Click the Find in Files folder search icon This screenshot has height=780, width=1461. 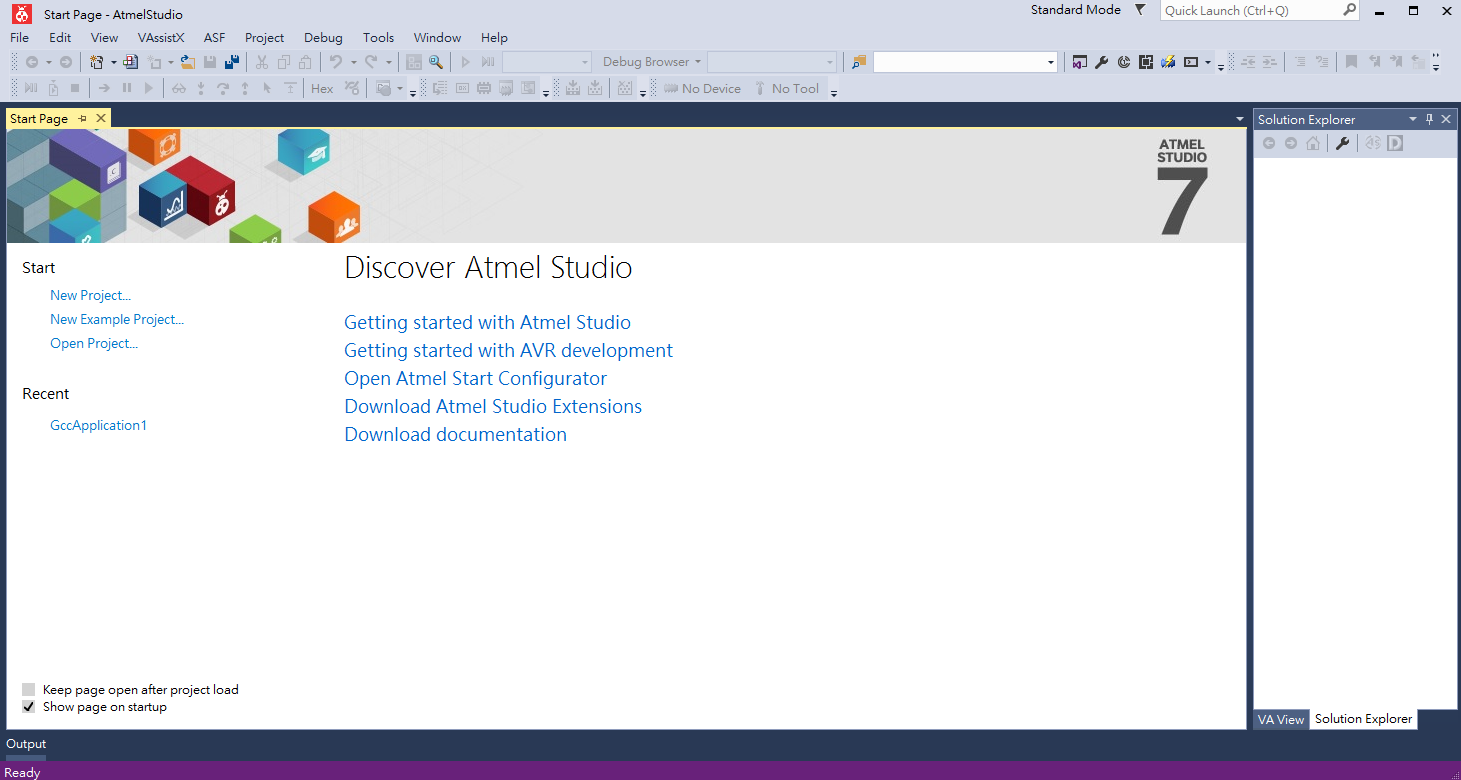[859, 62]
